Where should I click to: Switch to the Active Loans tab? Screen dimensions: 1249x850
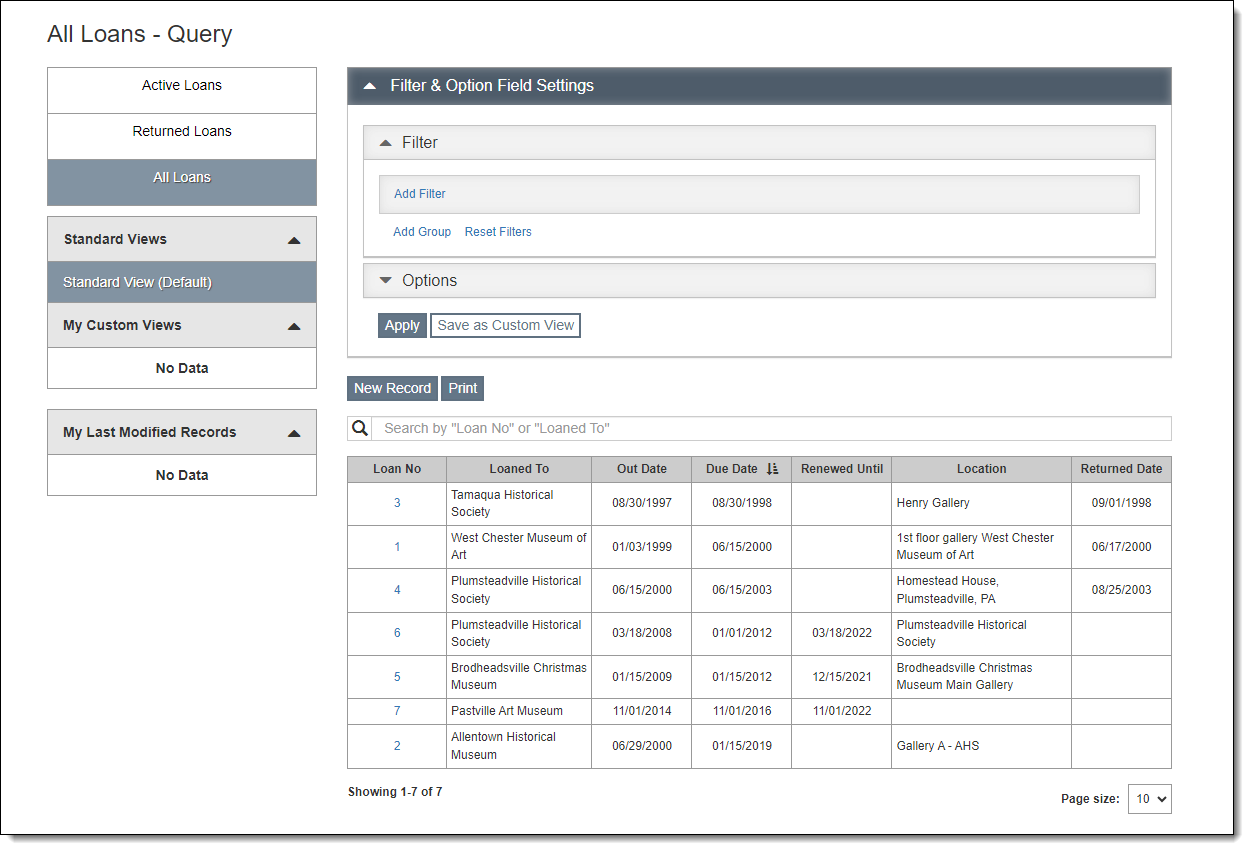click(x=182, y=86)
